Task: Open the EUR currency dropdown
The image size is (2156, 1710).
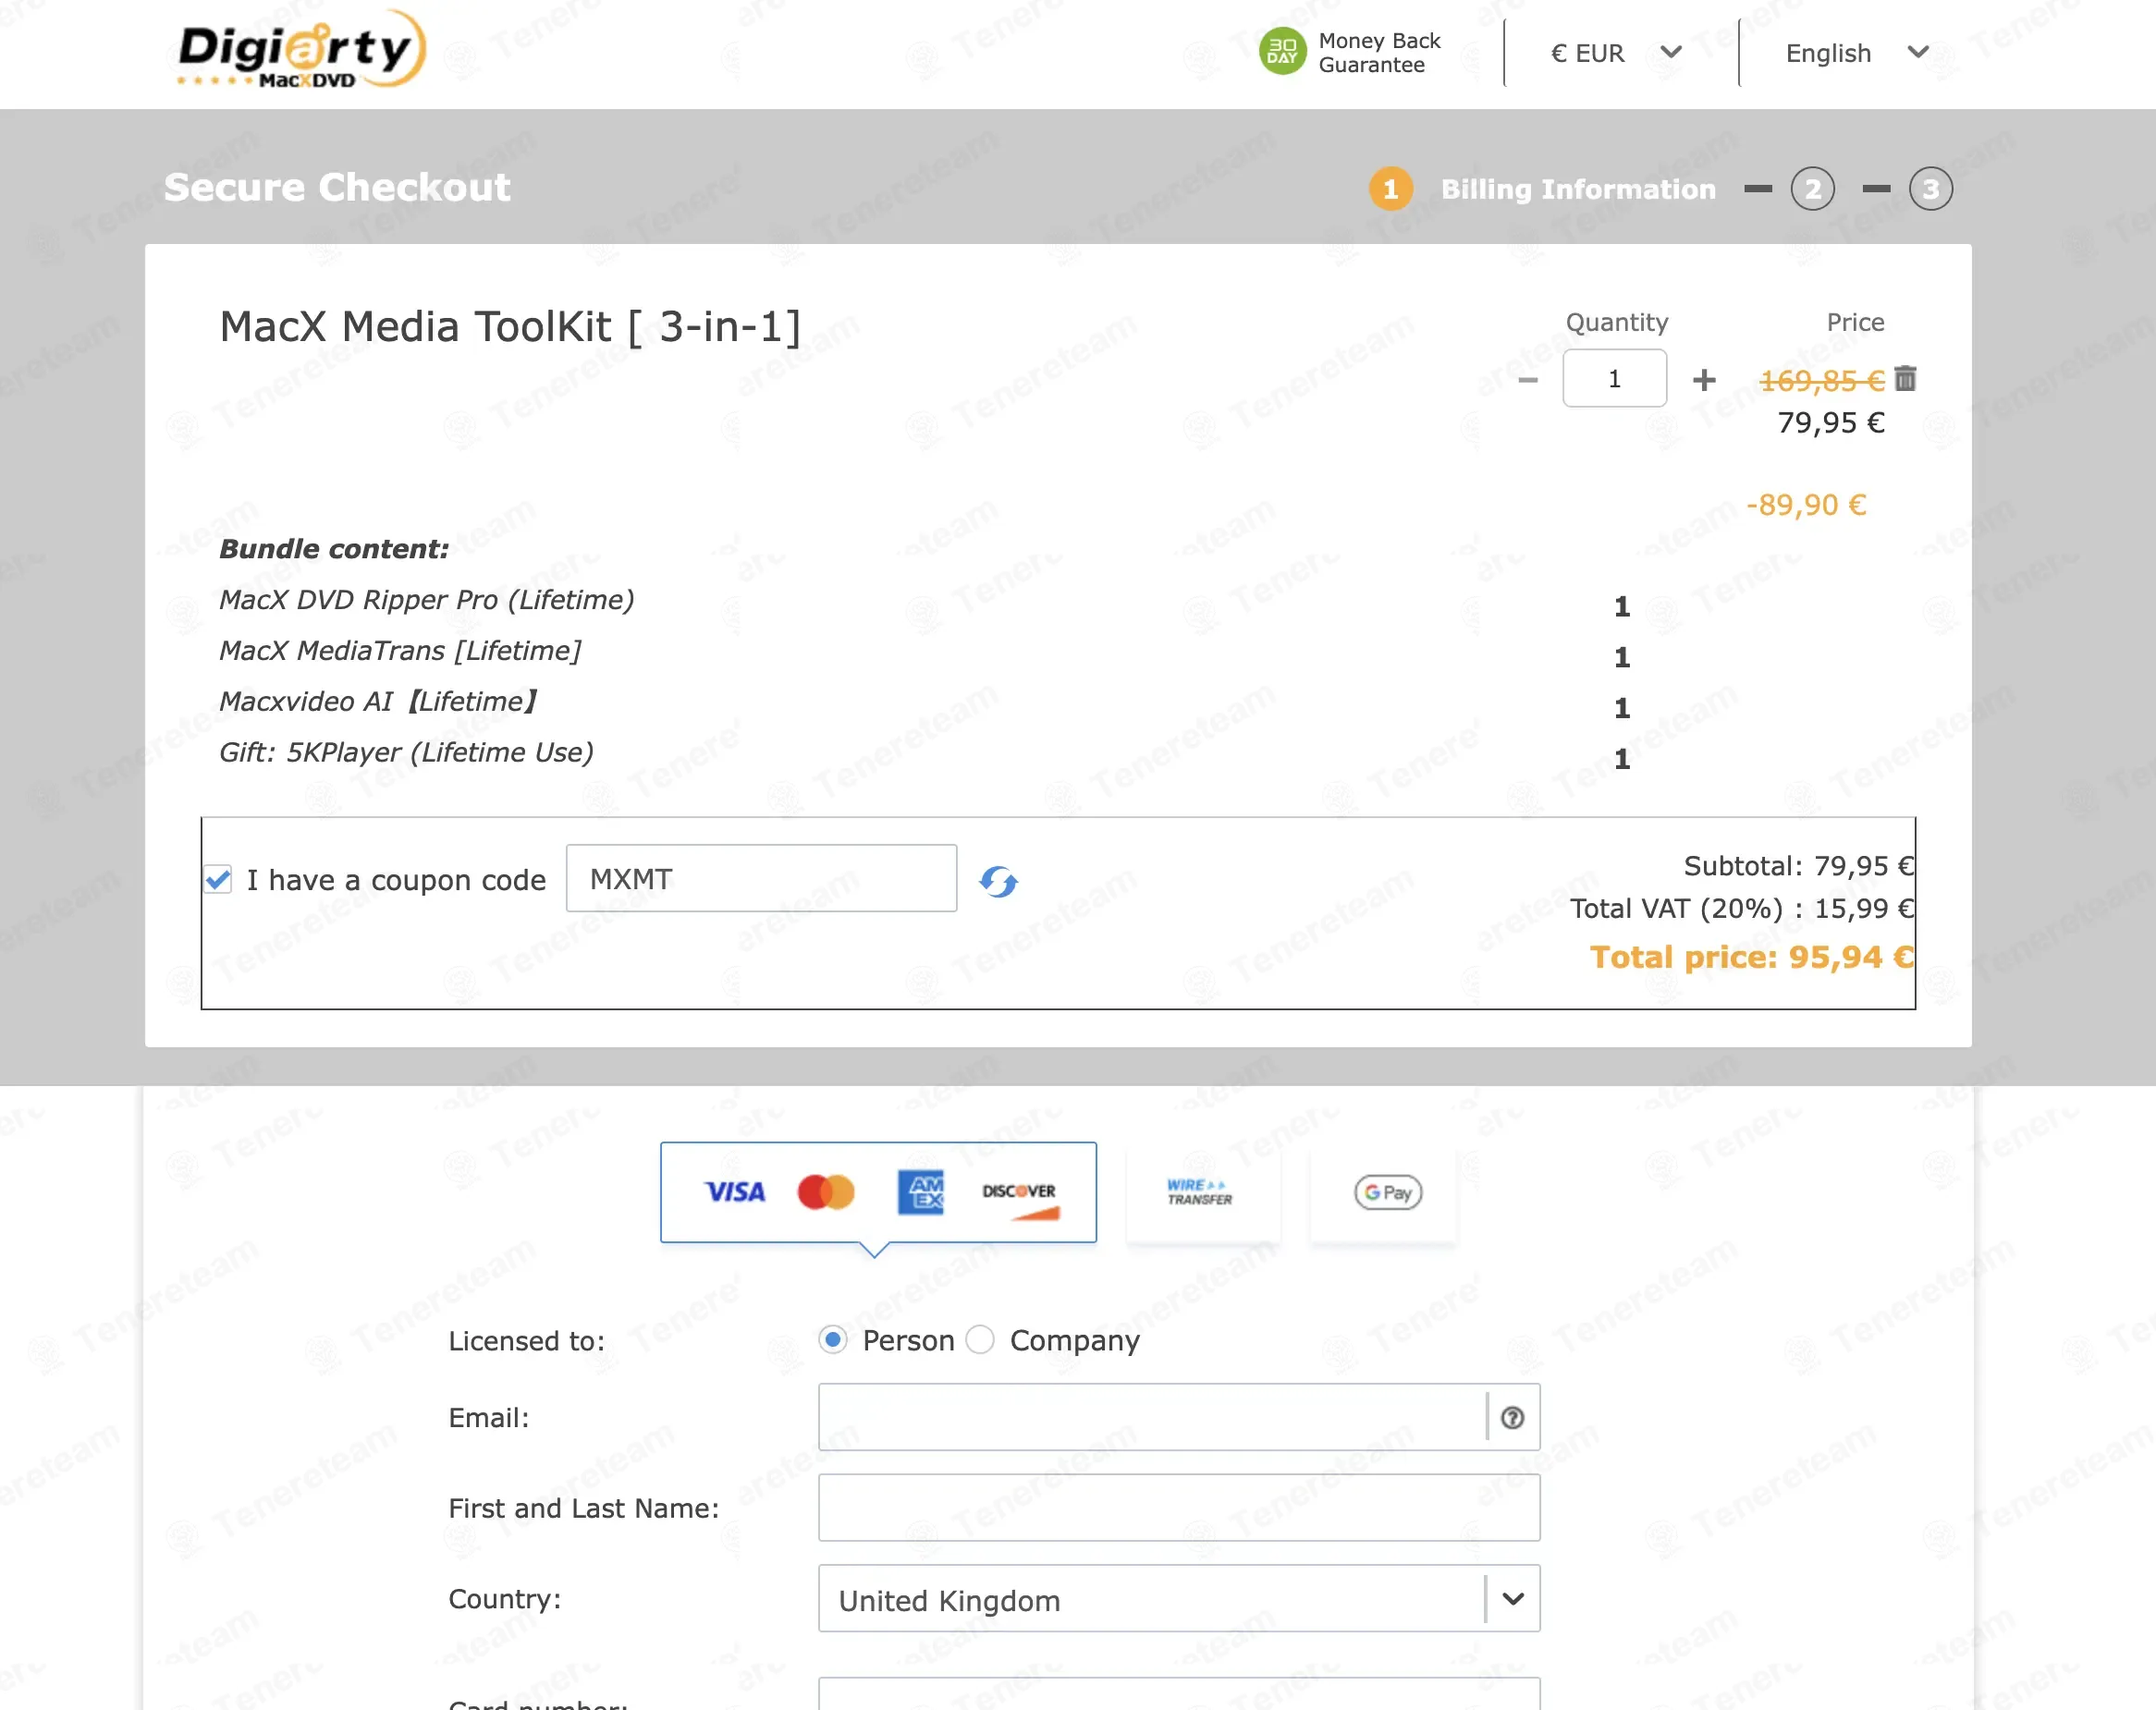Action: click(x=1618, y=53)
